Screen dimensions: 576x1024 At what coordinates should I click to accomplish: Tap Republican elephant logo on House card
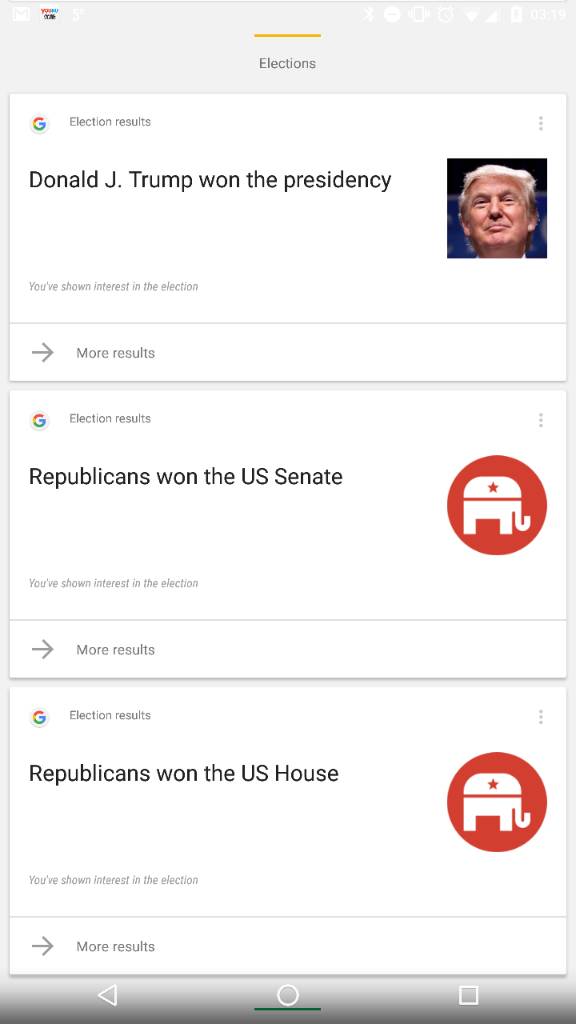(497, 802)
